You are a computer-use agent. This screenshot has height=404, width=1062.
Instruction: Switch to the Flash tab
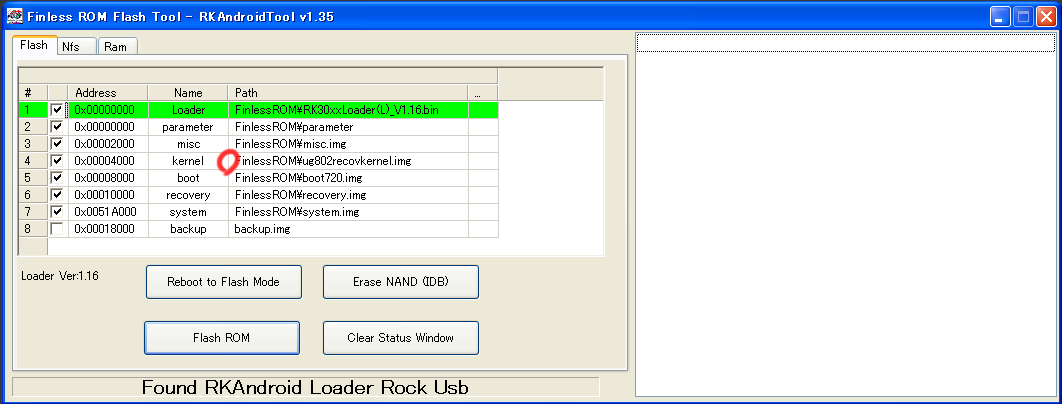(34, 45)
